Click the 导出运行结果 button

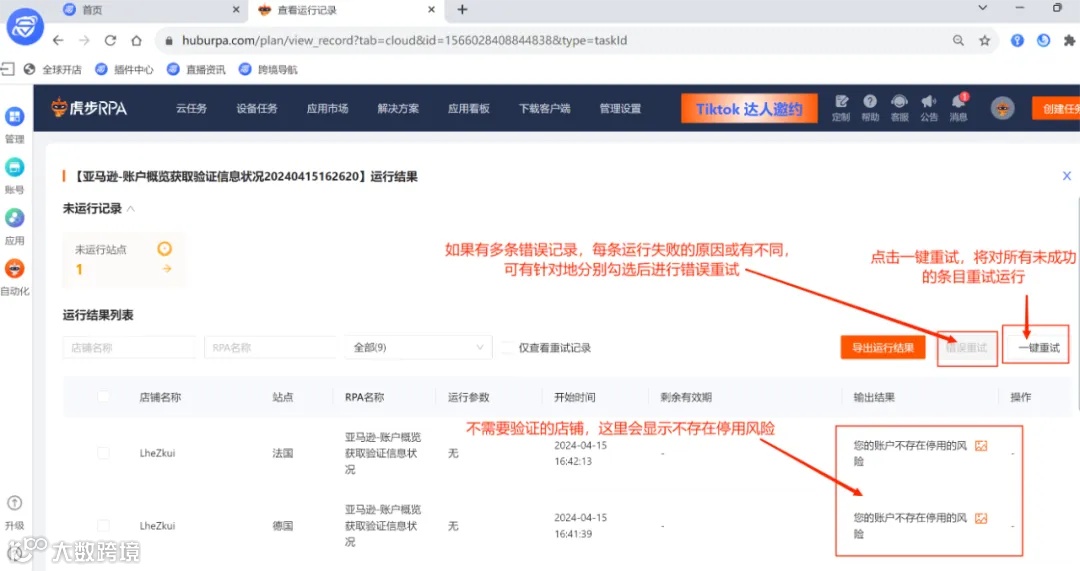883,348
